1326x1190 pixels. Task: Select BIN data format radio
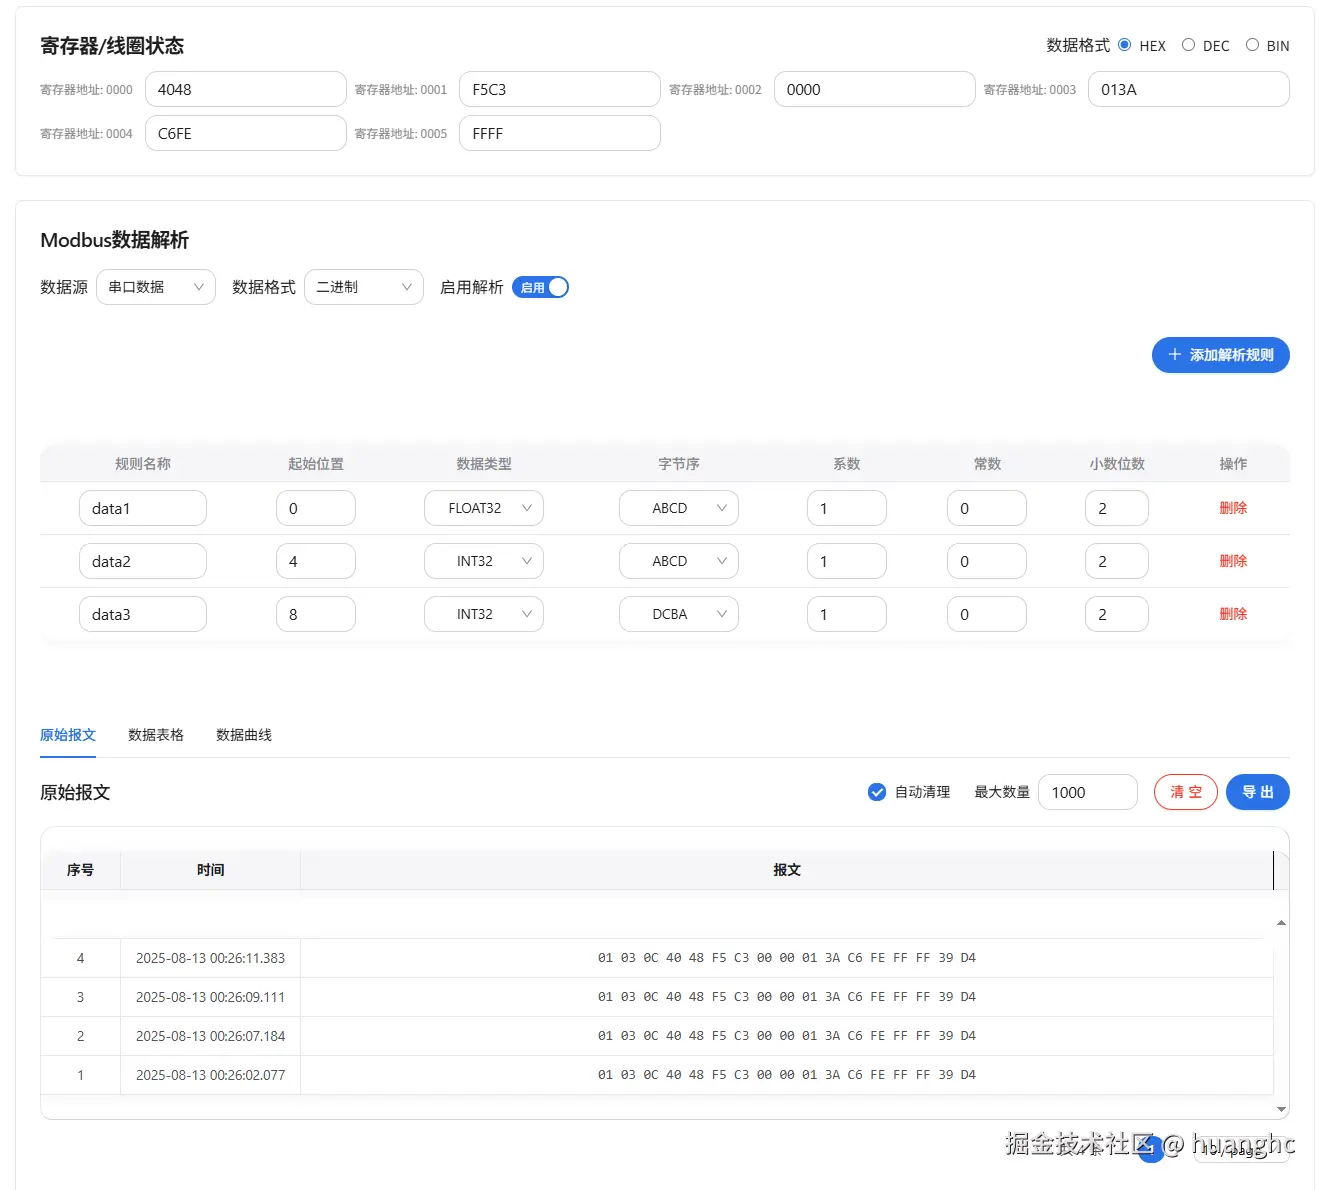coord(1252,45)
